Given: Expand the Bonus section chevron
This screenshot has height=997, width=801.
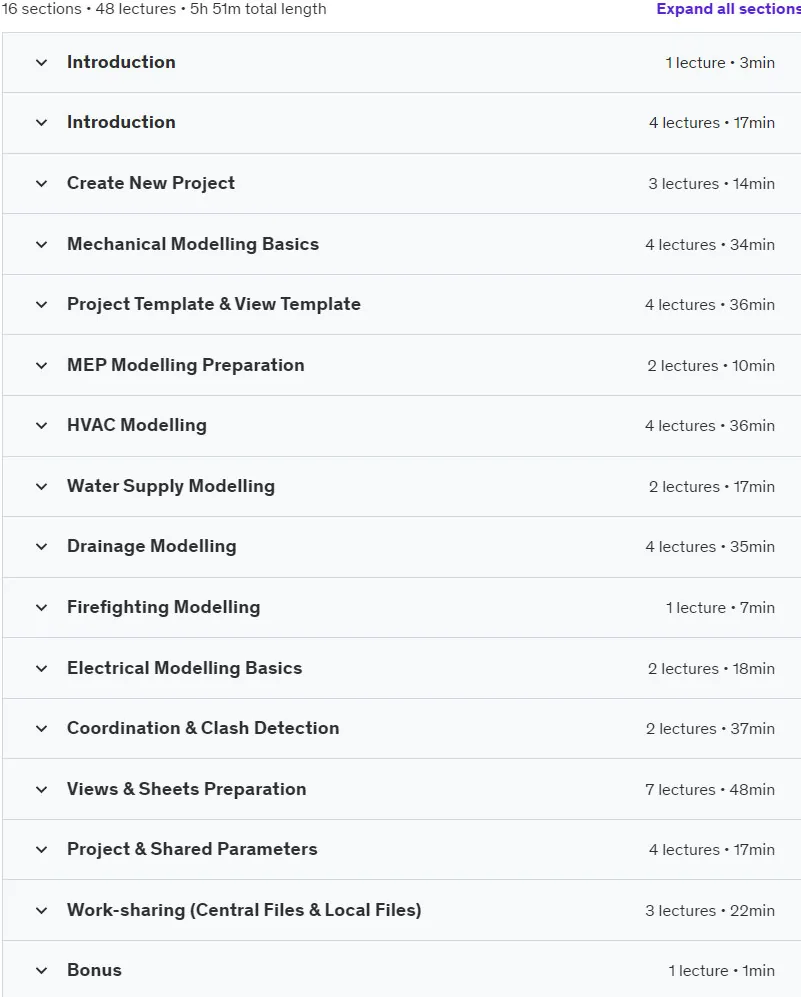Looking at the screenshot, I should [41, 971].
